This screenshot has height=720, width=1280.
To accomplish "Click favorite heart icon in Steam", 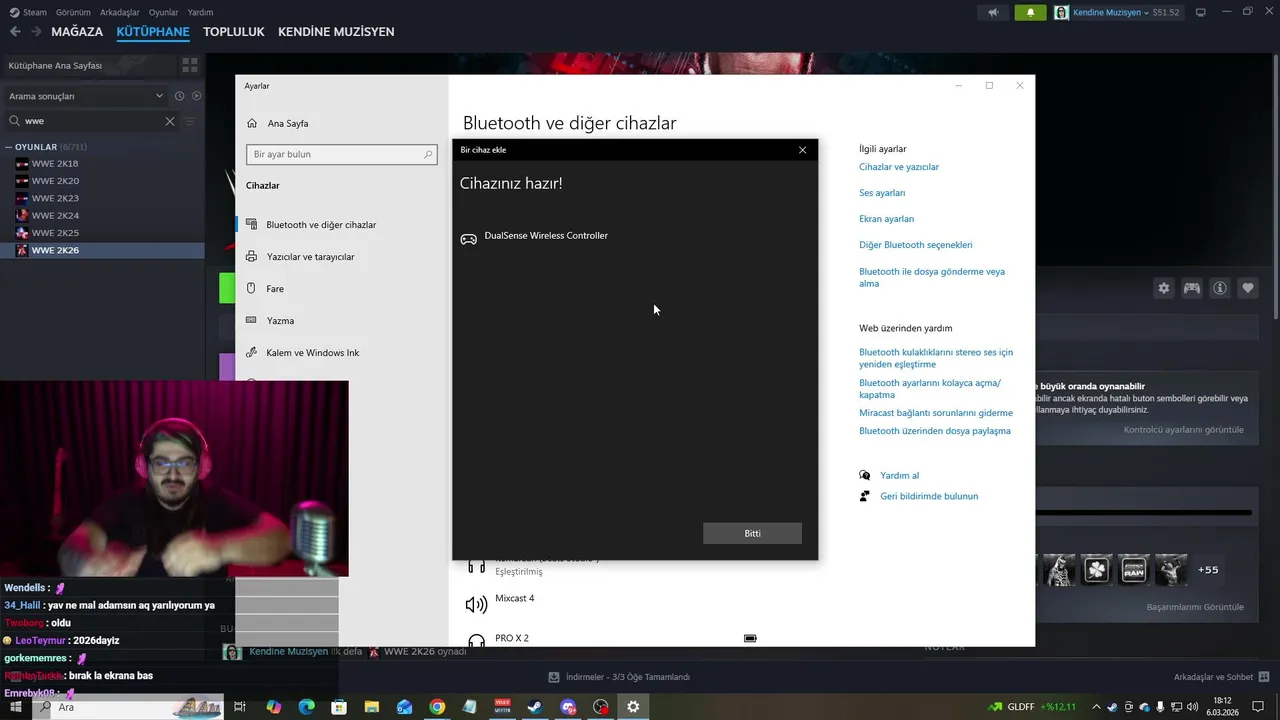I will coord(1248,288).
